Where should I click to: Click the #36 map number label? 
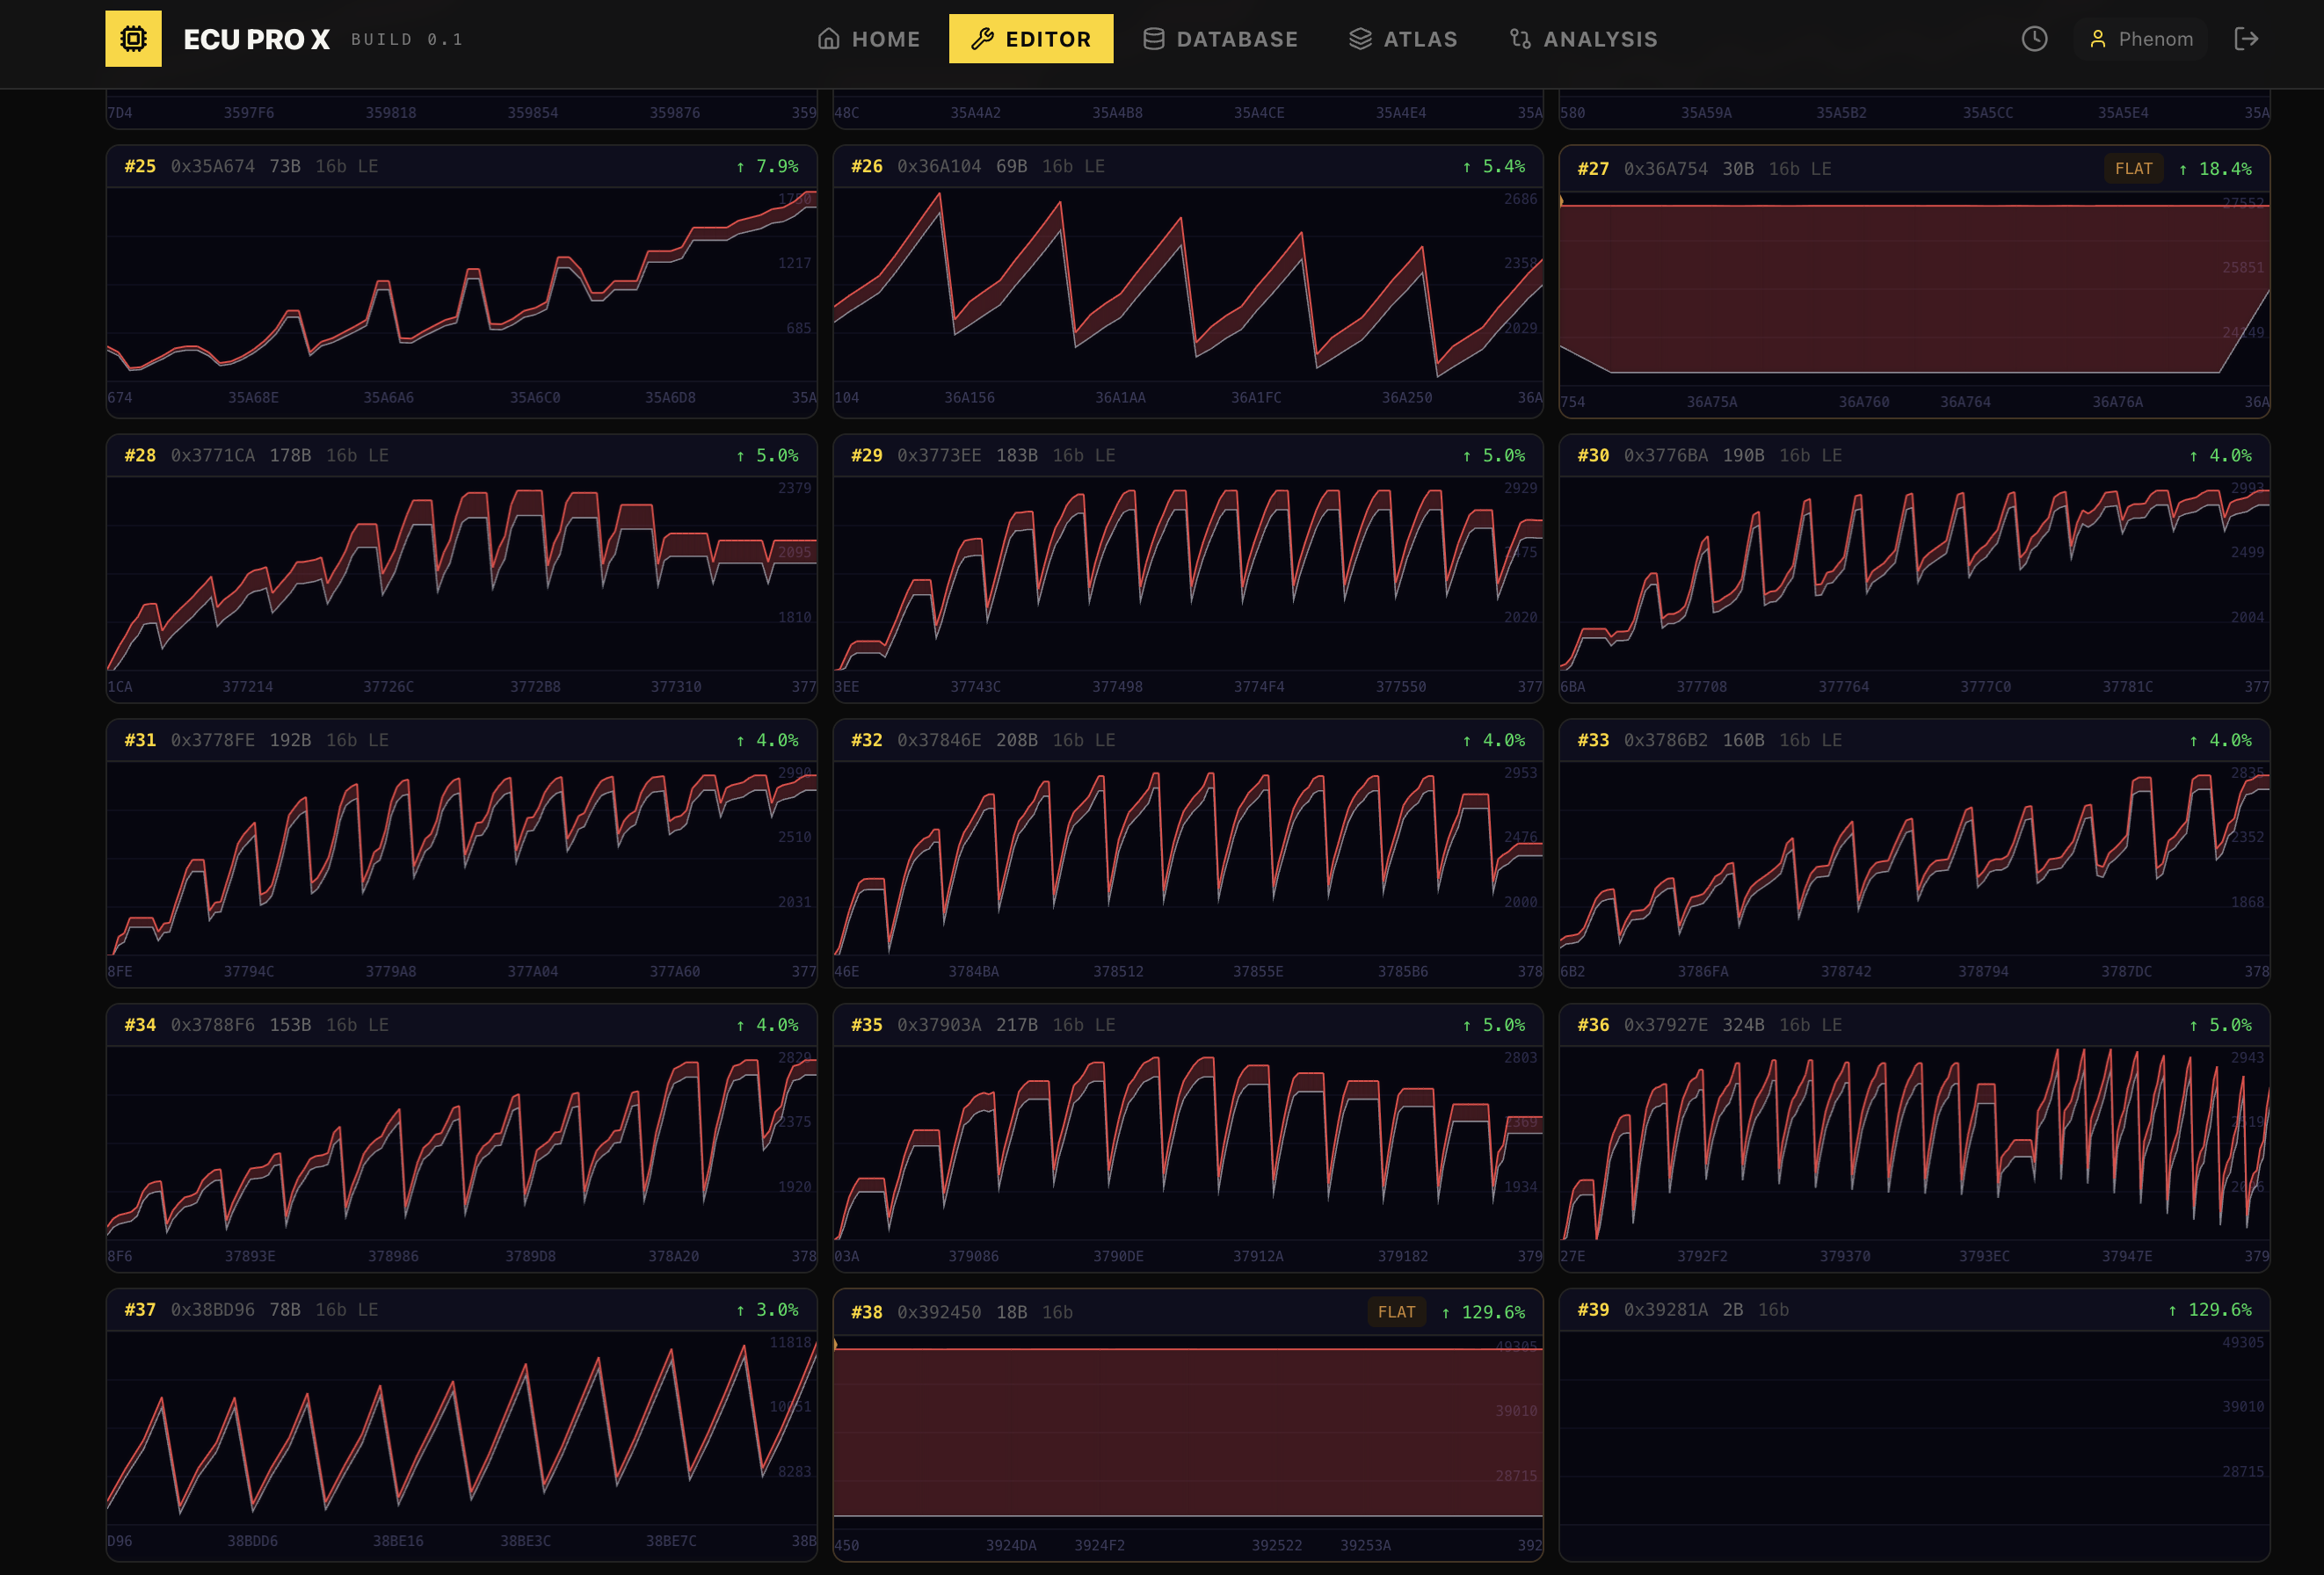[x=1593, y=1025]
